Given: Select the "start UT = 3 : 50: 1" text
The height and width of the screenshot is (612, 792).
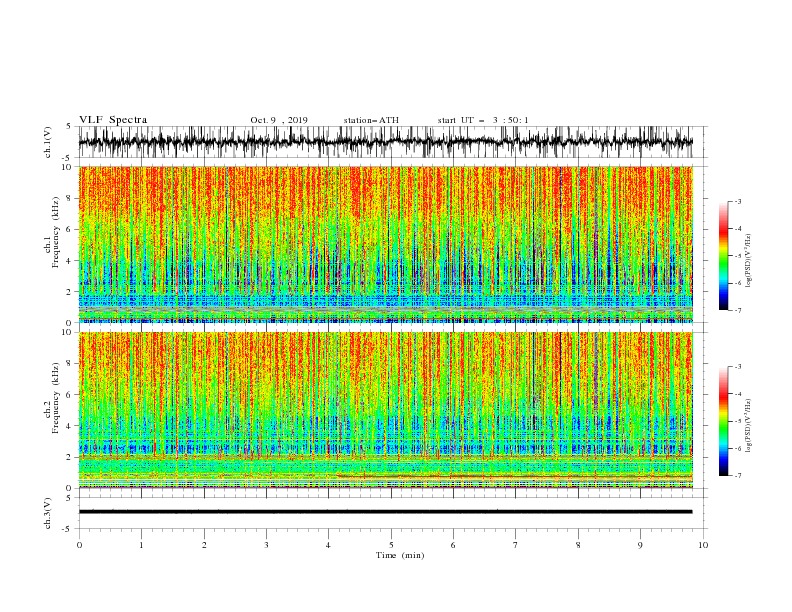Looking at the screenshot, I should click(483, 120).
